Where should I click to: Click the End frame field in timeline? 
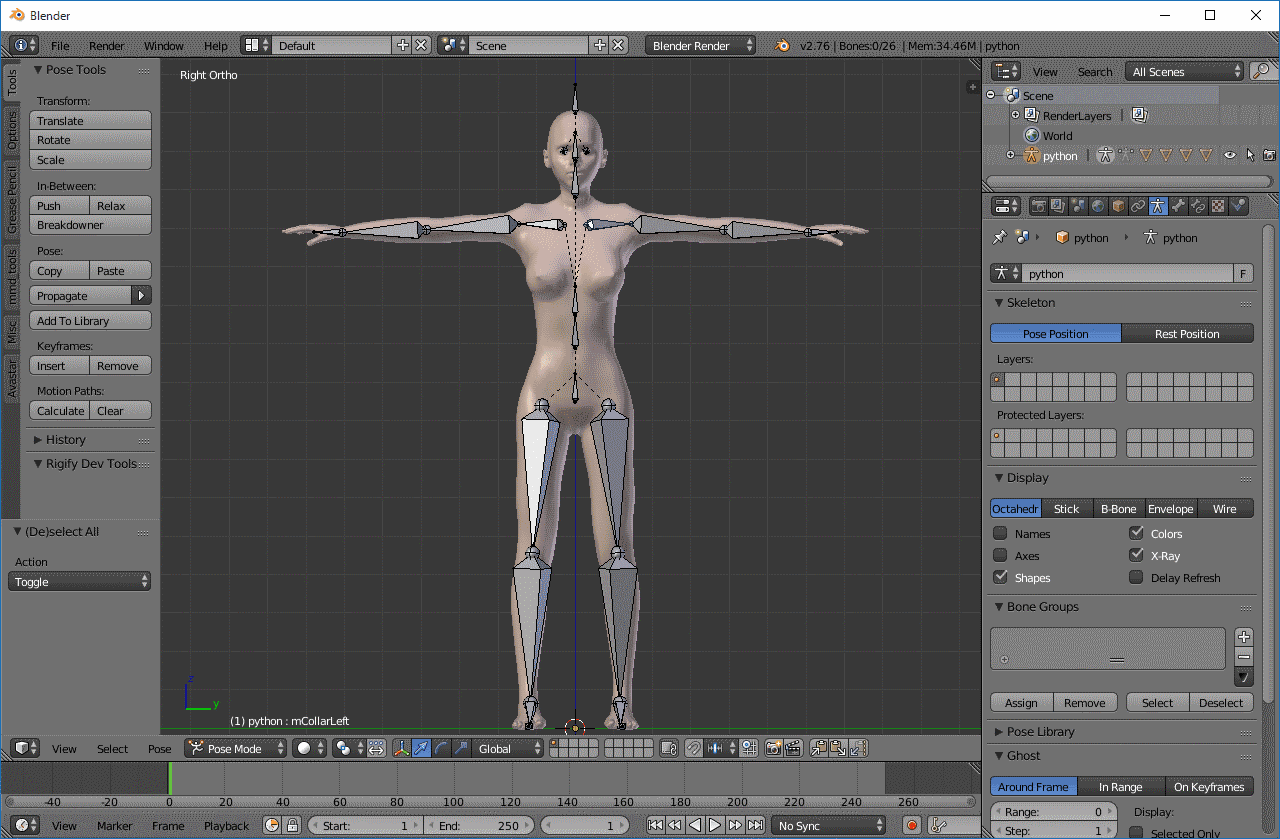pos(479,825)
